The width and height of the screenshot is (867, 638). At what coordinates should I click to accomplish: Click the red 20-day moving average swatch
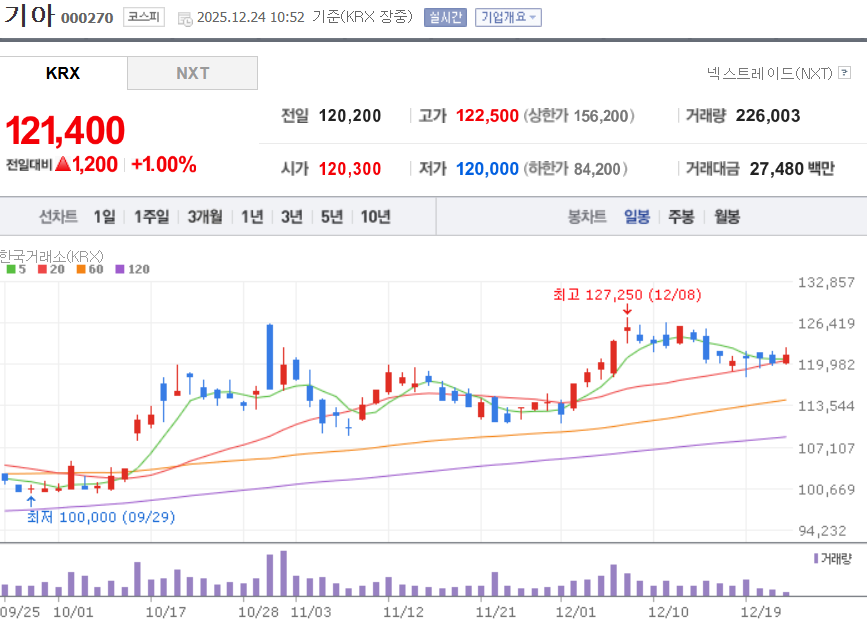(x=42, y=269)
